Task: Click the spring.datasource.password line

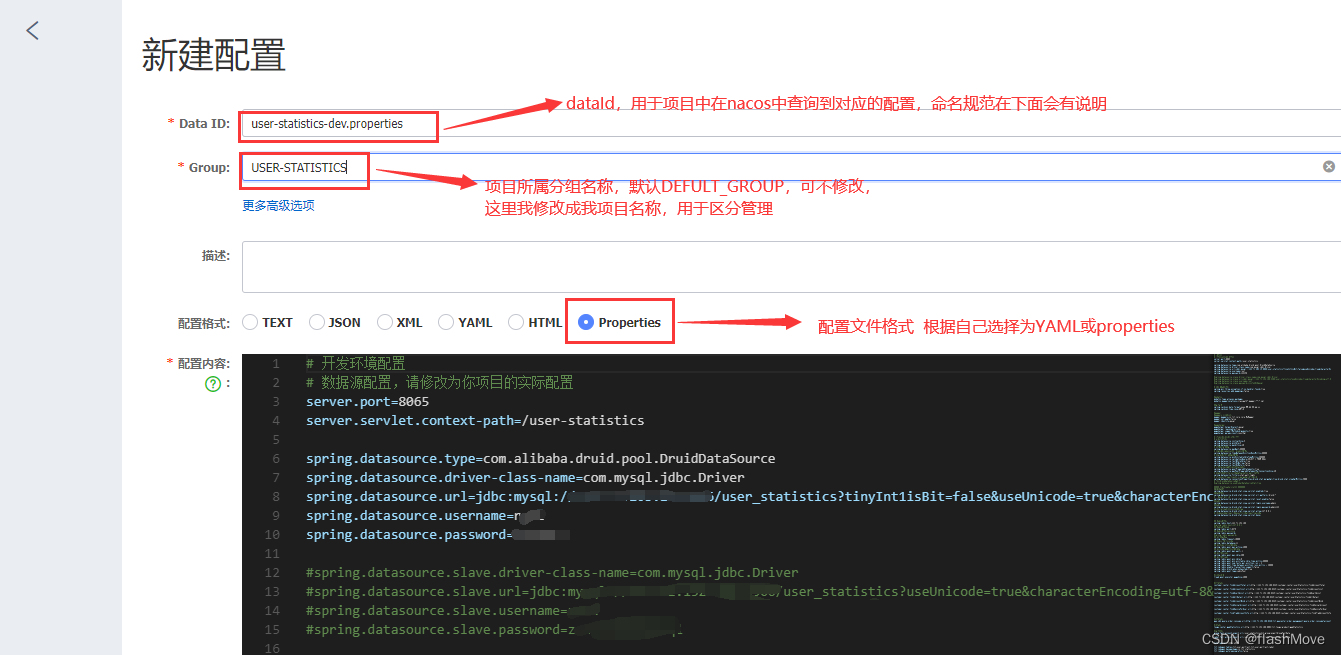Action: 437,534
